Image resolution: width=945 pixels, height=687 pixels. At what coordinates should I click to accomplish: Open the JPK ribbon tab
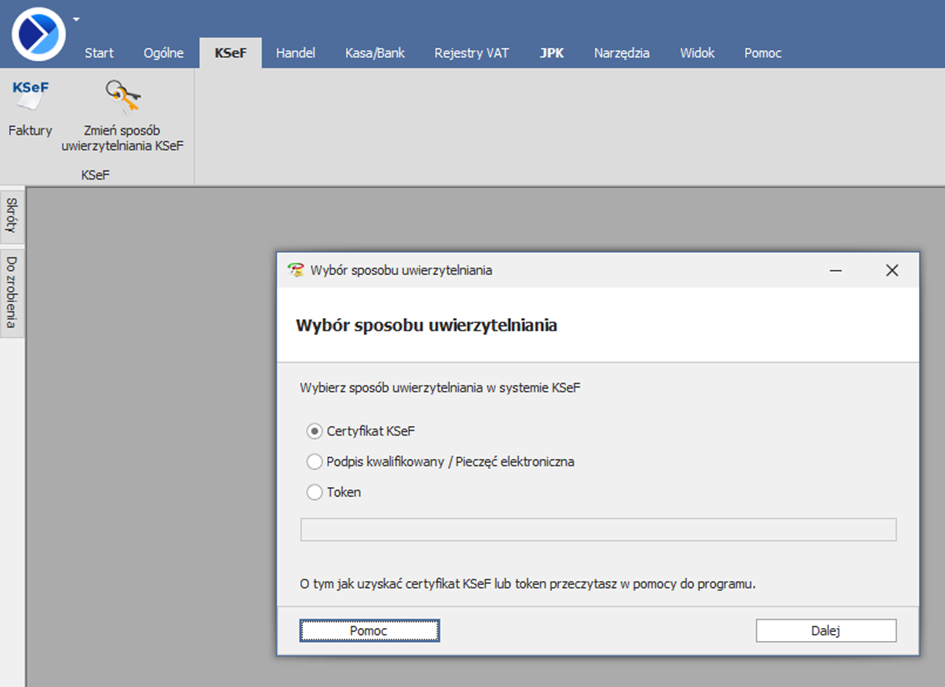pos(551,53)
